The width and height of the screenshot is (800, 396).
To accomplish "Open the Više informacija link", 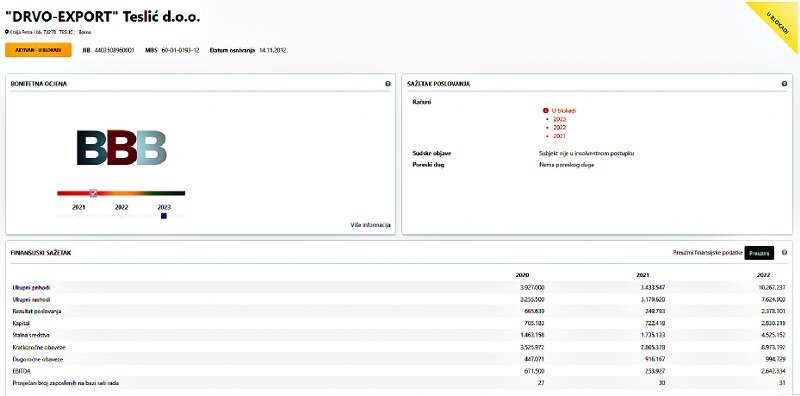I will pos(370,225).
